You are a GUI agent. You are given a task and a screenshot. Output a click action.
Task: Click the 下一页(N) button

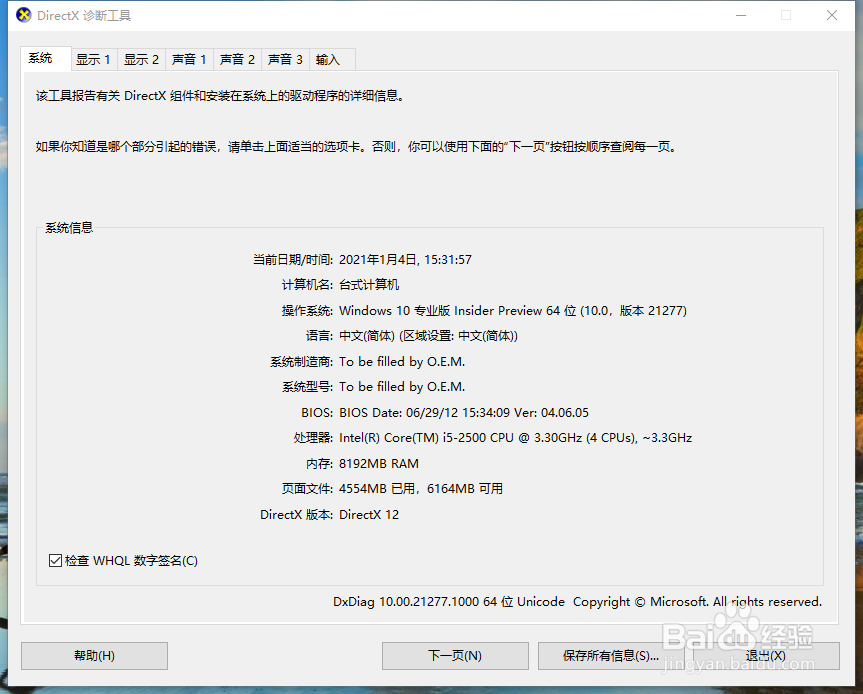455,656
